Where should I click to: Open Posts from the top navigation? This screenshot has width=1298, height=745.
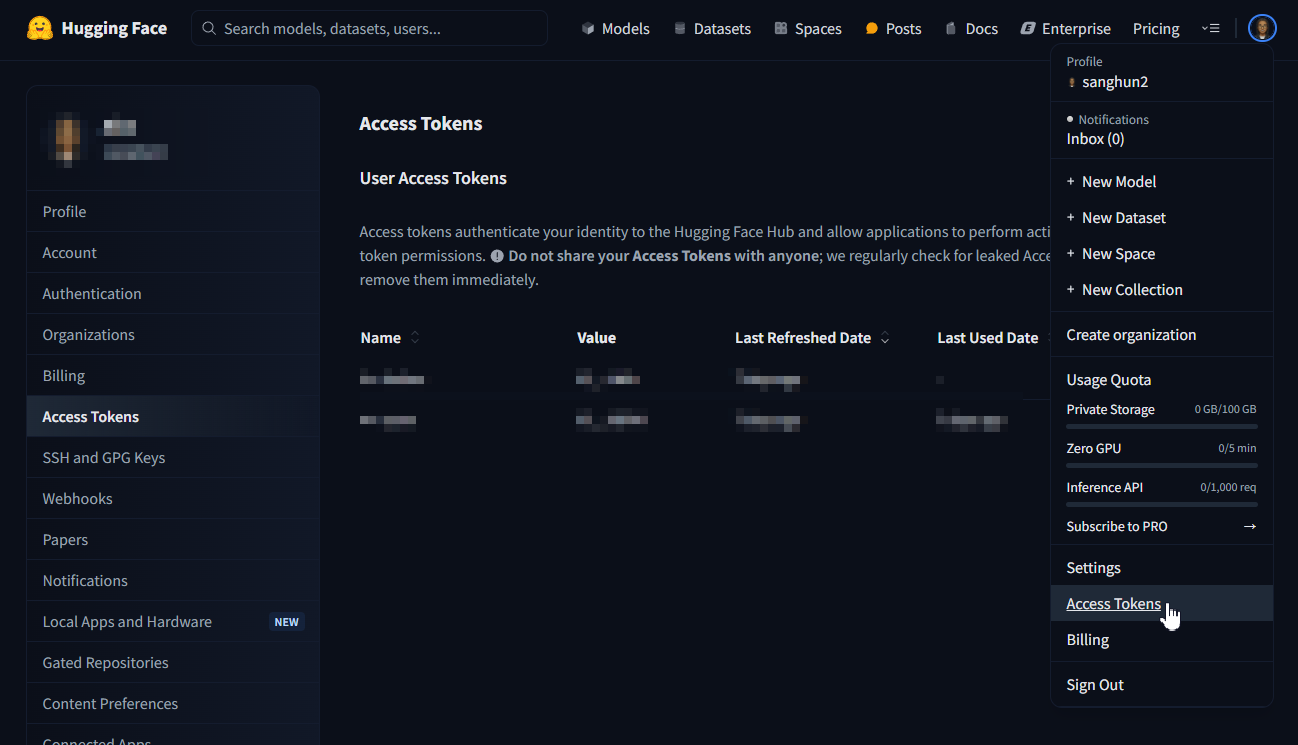[893, 28]
